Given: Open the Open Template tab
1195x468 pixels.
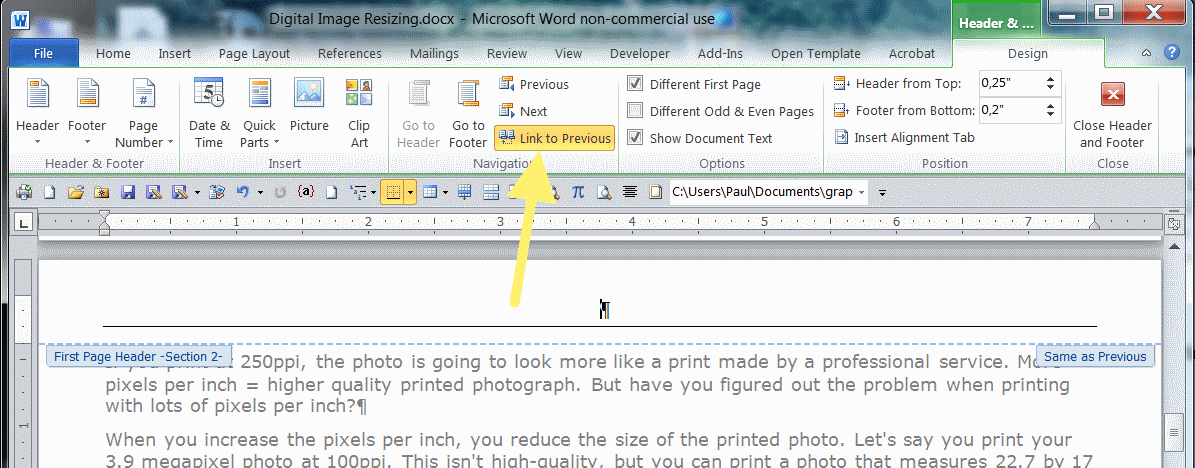Looking at the screenshot, I should click(x=815, y=53).
